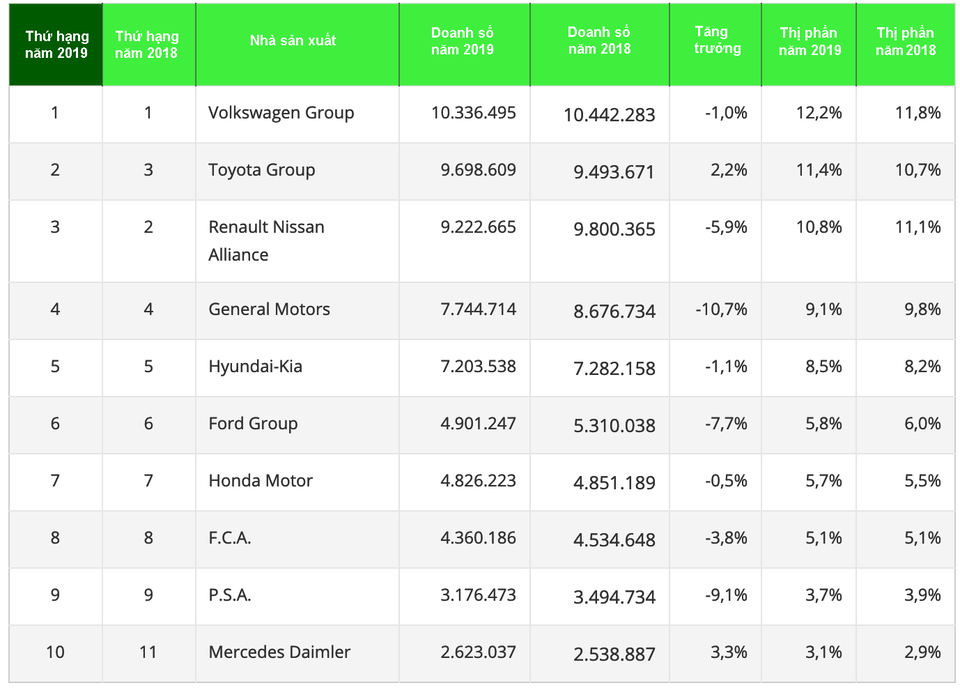Click the 2.538.887 sales value
The height and width of the screenshot is (690, 960).
point(614,654)
